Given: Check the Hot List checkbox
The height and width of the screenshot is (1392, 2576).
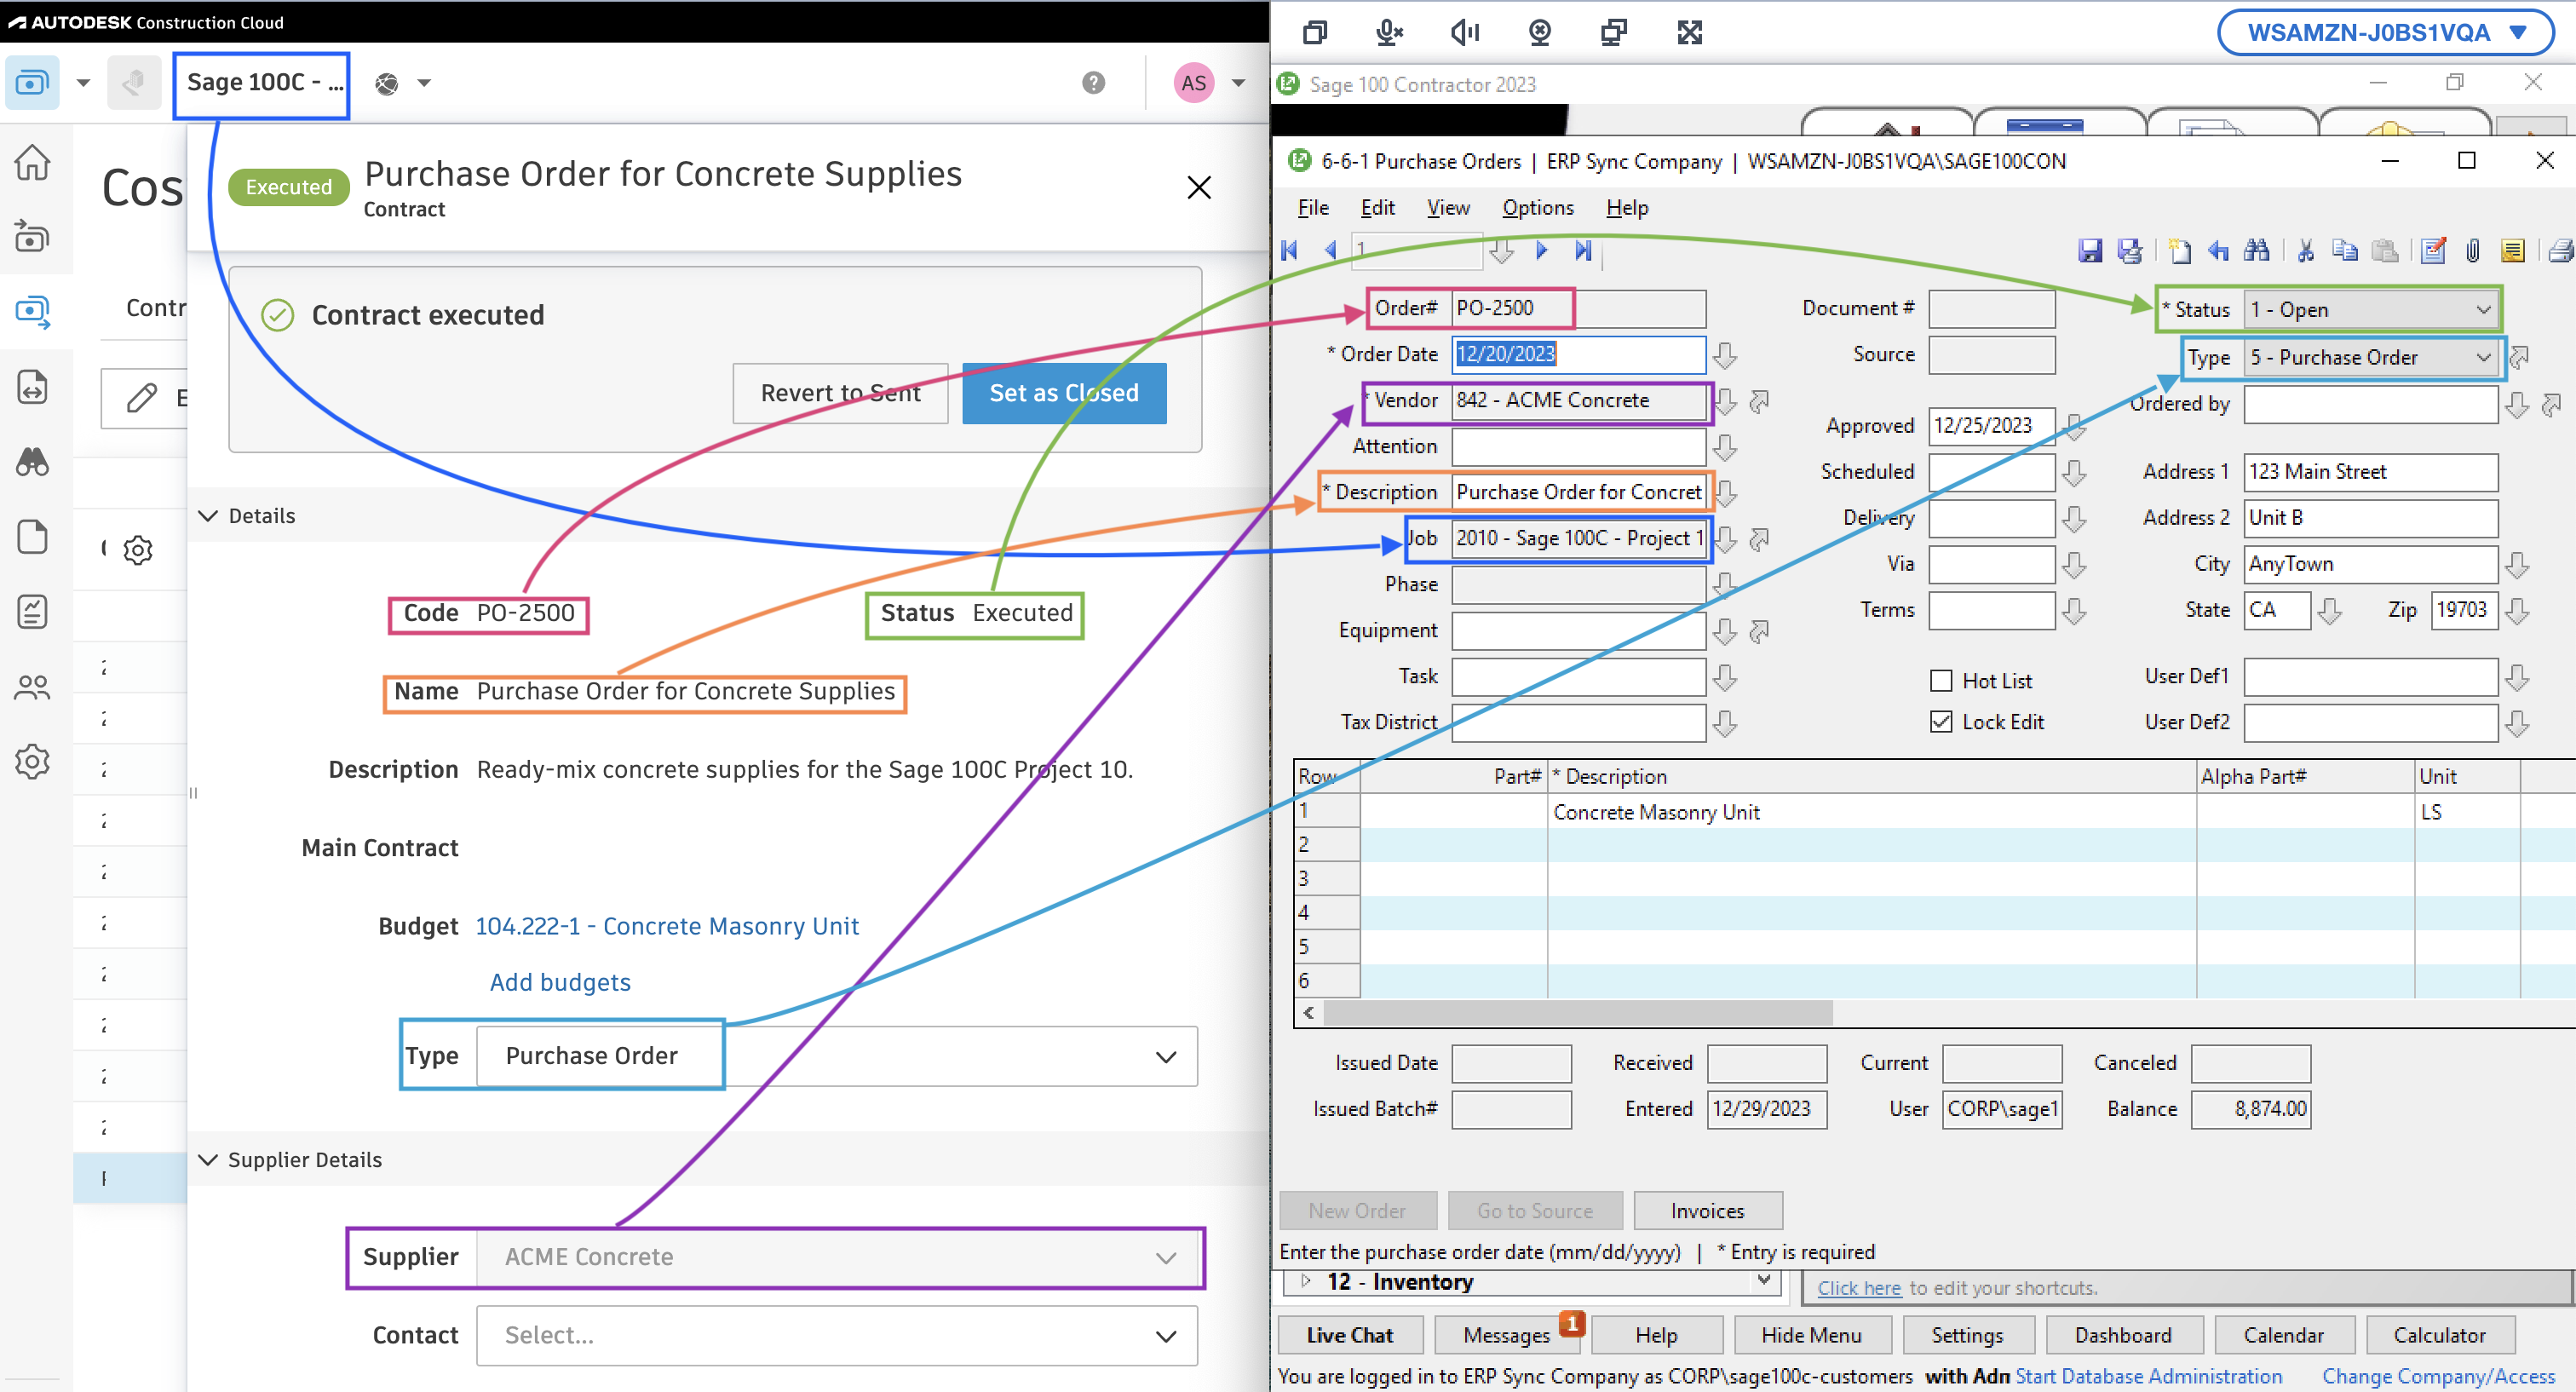Looking at the screenshot, I should (x=1940, y=681).
